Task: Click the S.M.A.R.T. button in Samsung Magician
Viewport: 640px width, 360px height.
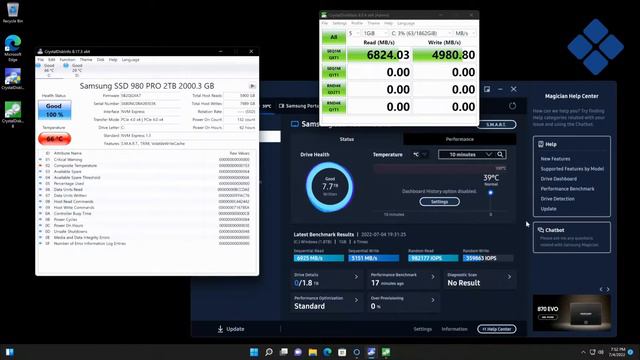Action: click(496, 124)
